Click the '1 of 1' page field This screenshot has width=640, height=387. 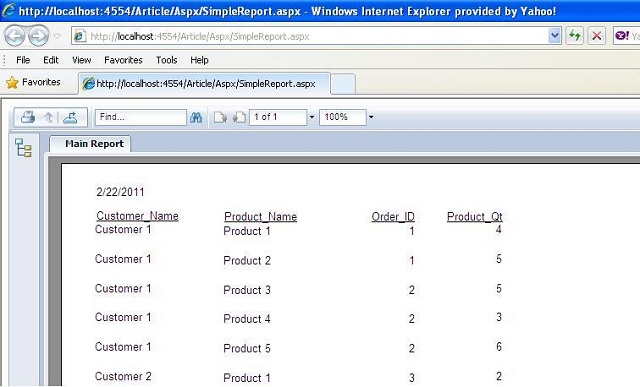coord(278,117)
